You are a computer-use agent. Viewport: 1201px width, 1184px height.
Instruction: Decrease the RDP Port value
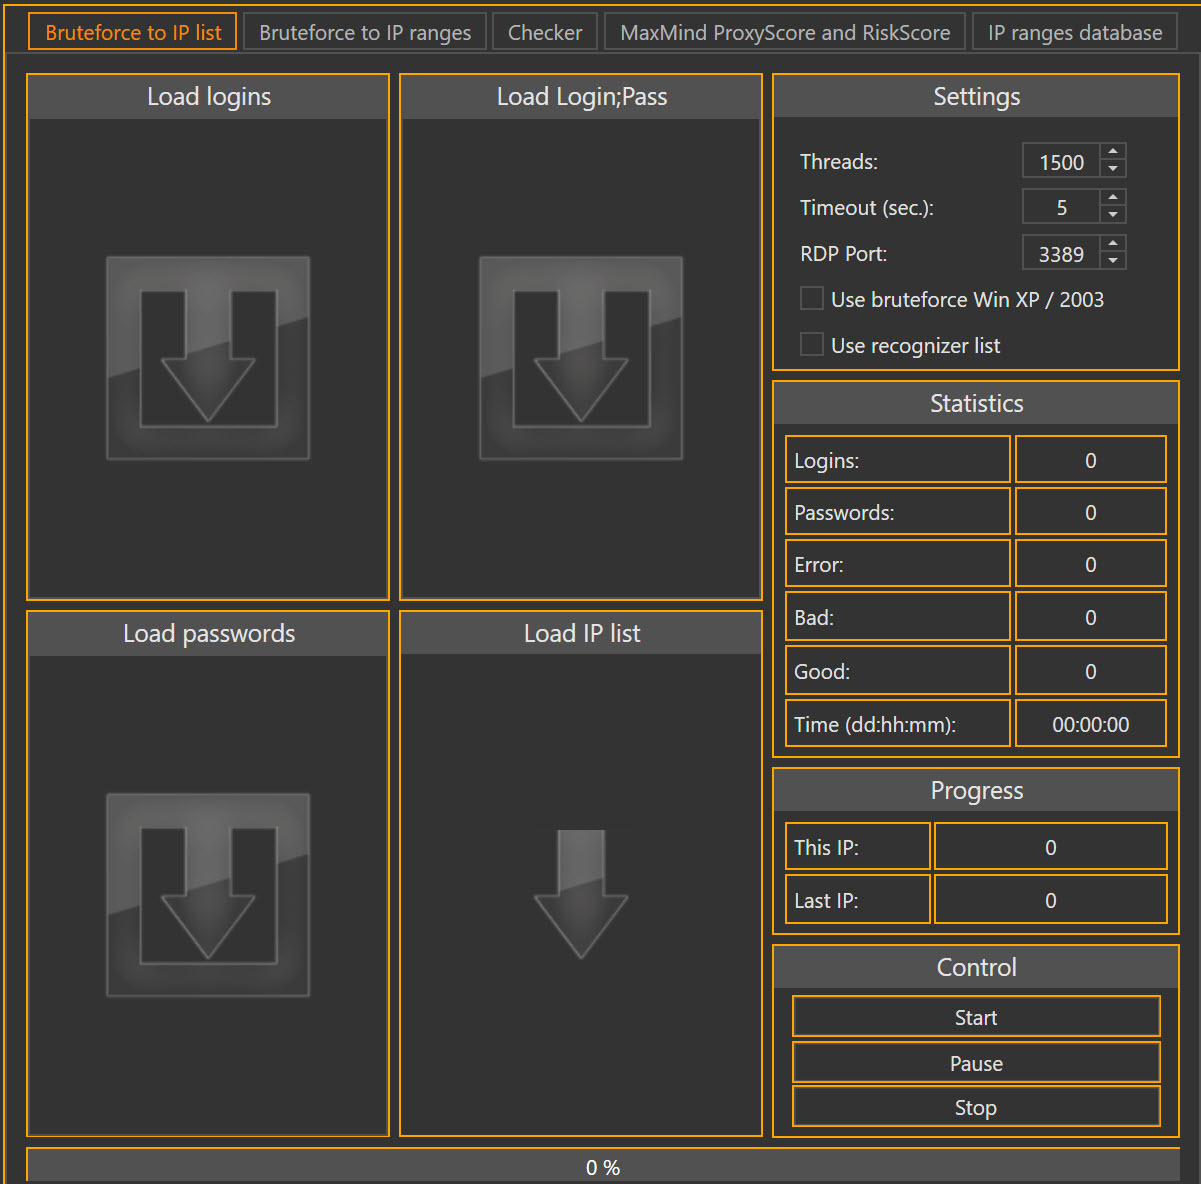click(1112, 260)
